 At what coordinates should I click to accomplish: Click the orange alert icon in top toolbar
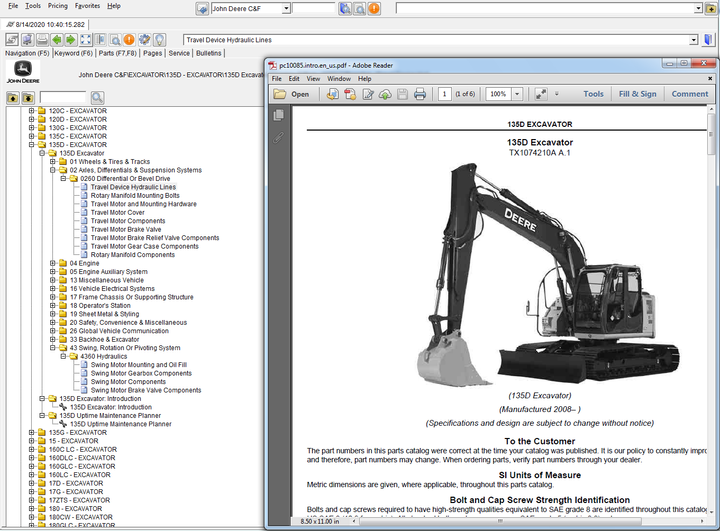click(374, 8)
